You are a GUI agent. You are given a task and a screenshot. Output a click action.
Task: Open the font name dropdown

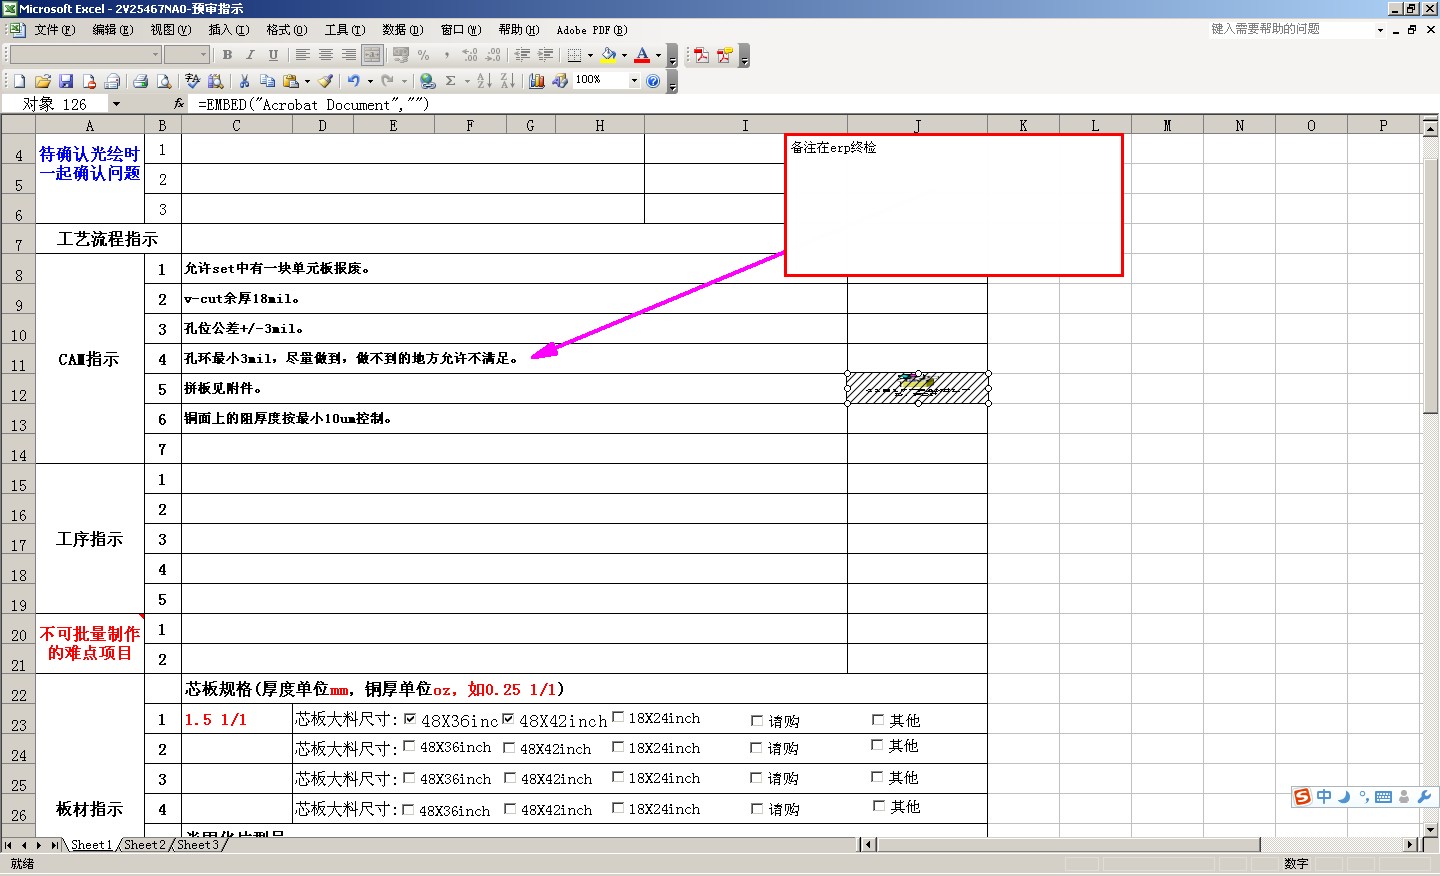(155, 55)
